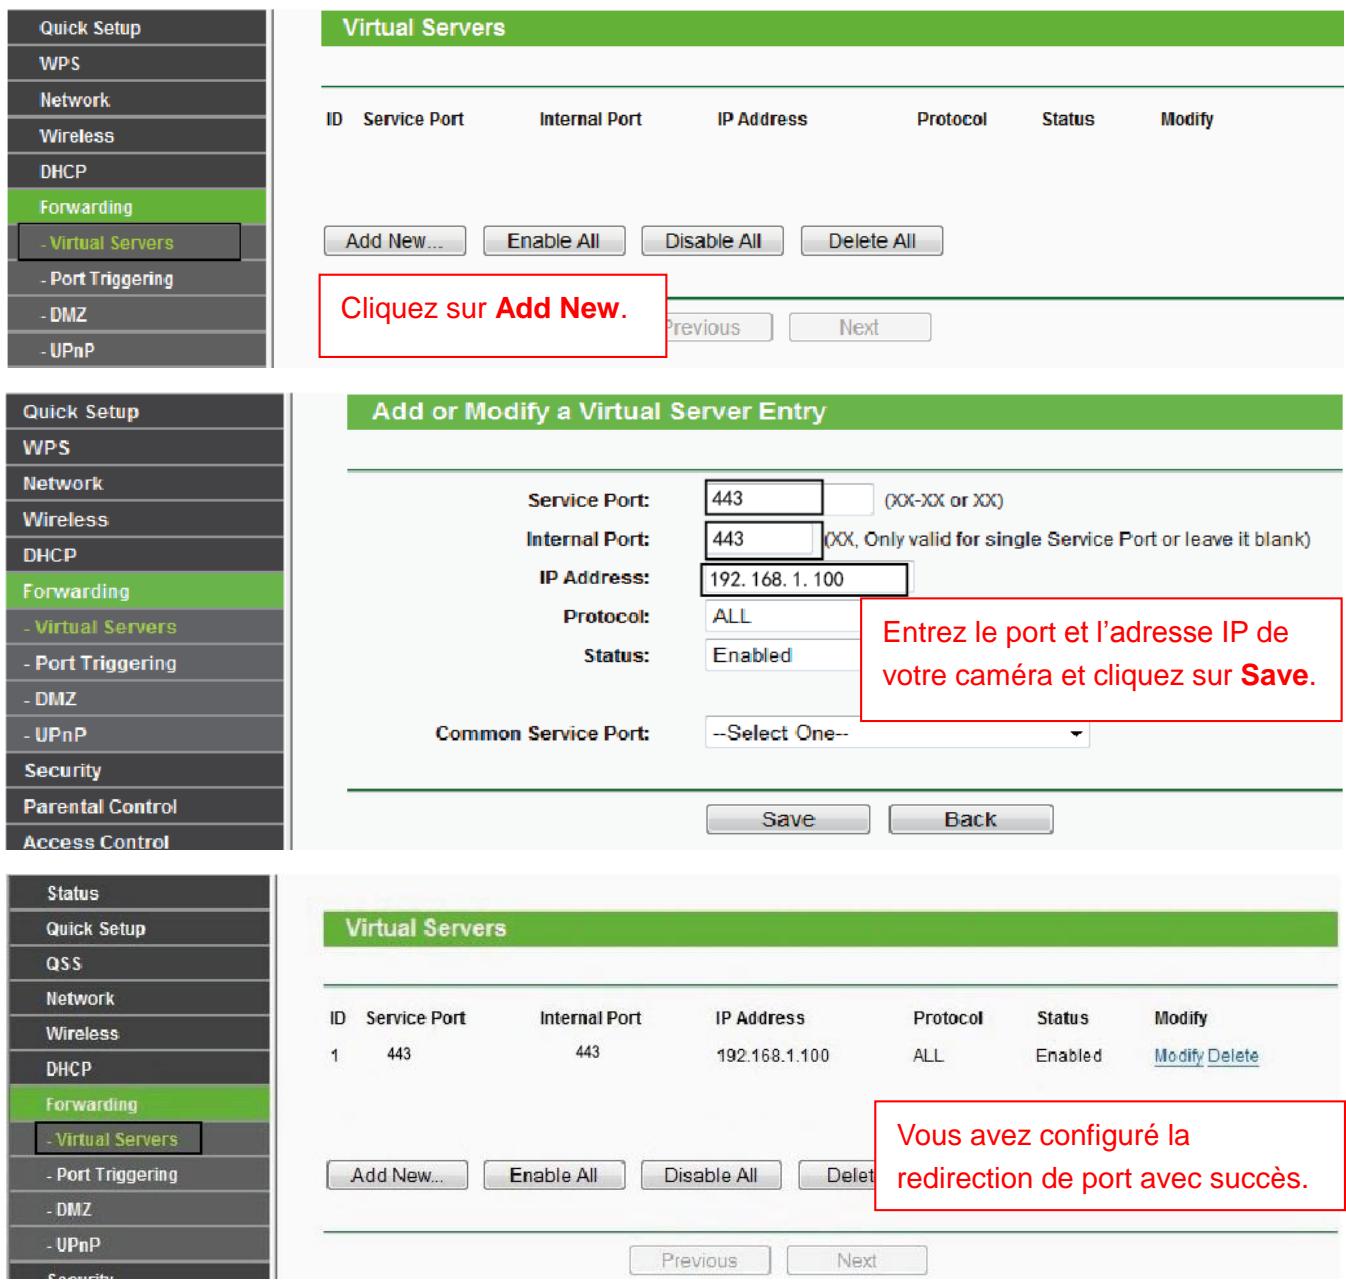Click the Delete All button

(x=872, y=241)
